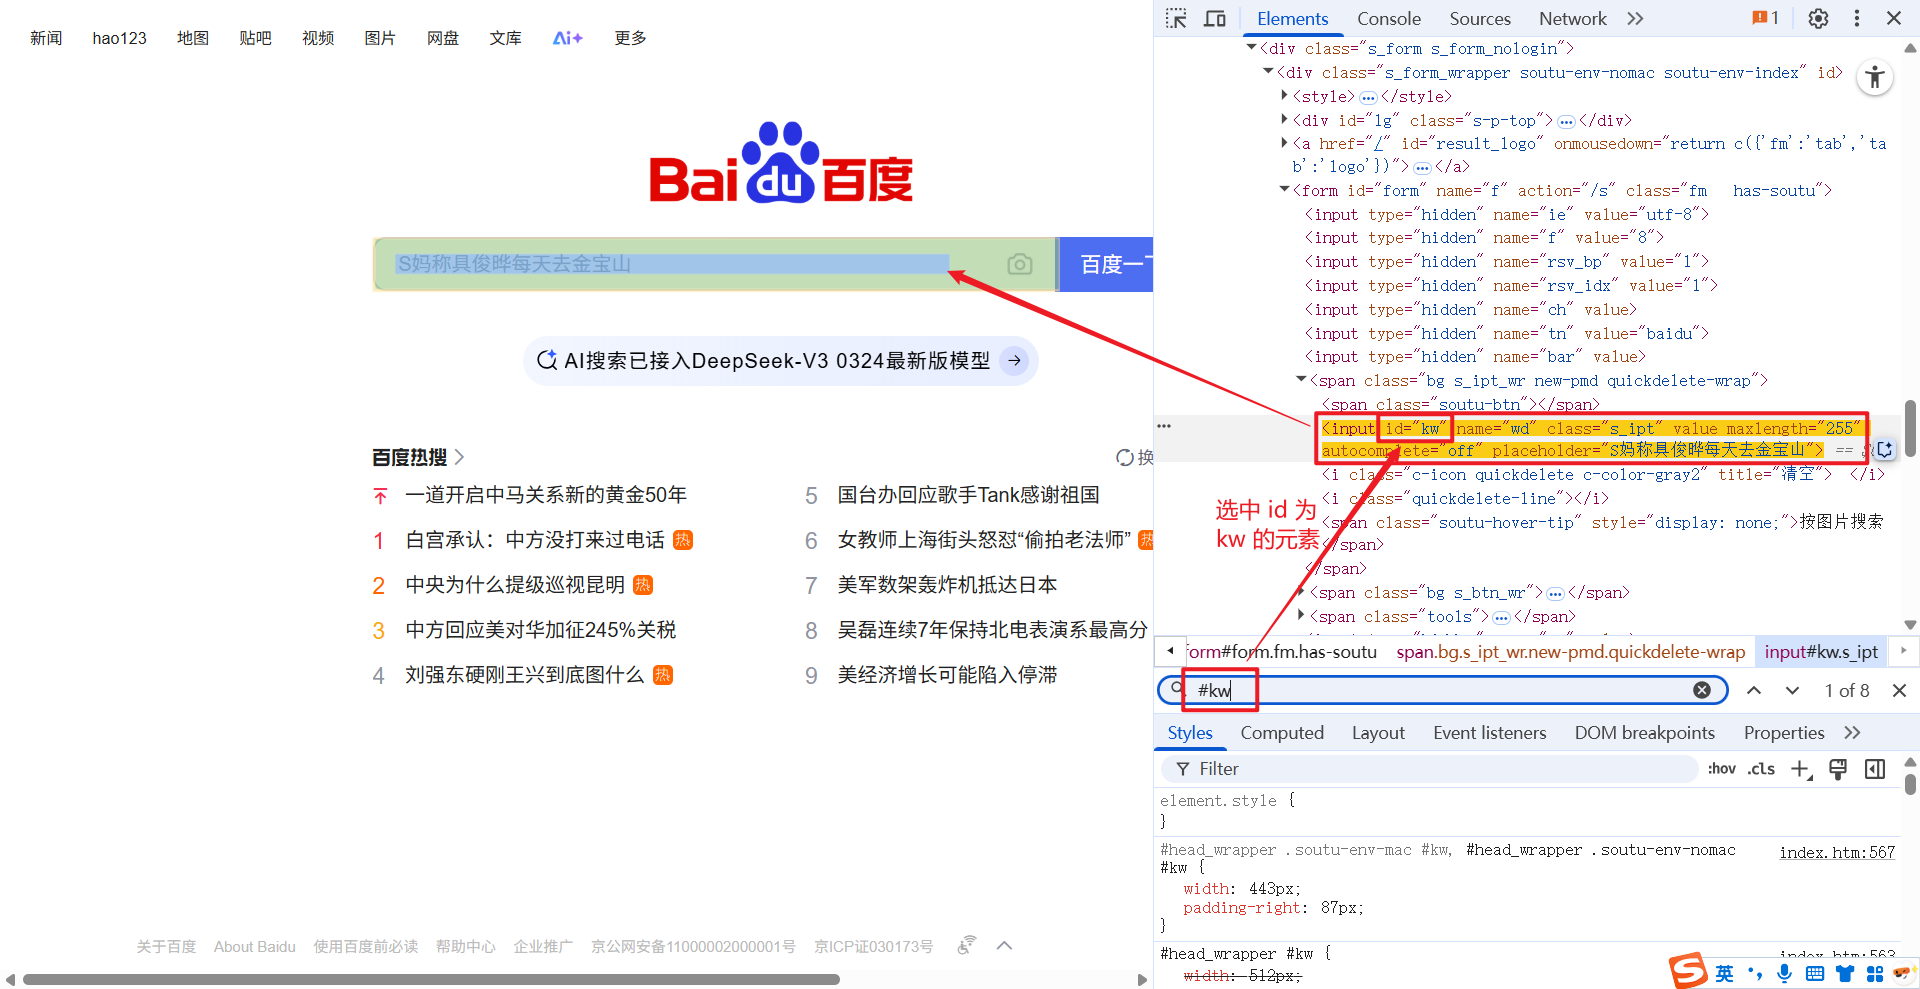Expand the style element node
This screenshot has width=1920, height=989.
click(1285, 96)
